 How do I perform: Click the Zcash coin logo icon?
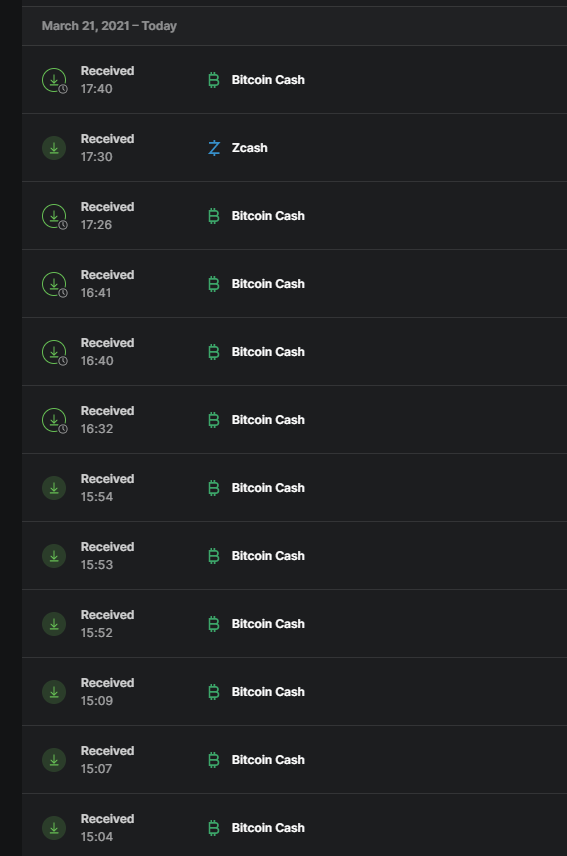214,148
